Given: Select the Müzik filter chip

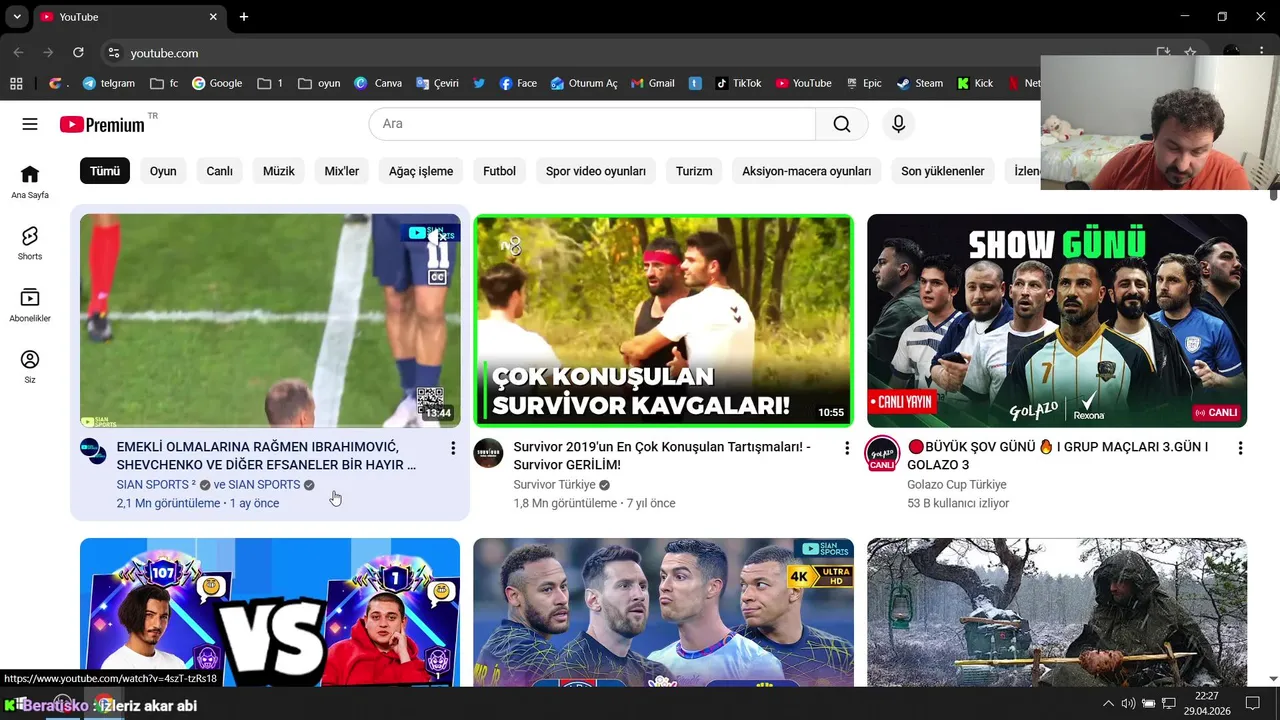Looking at the screenshot, I should click(279, 171).
